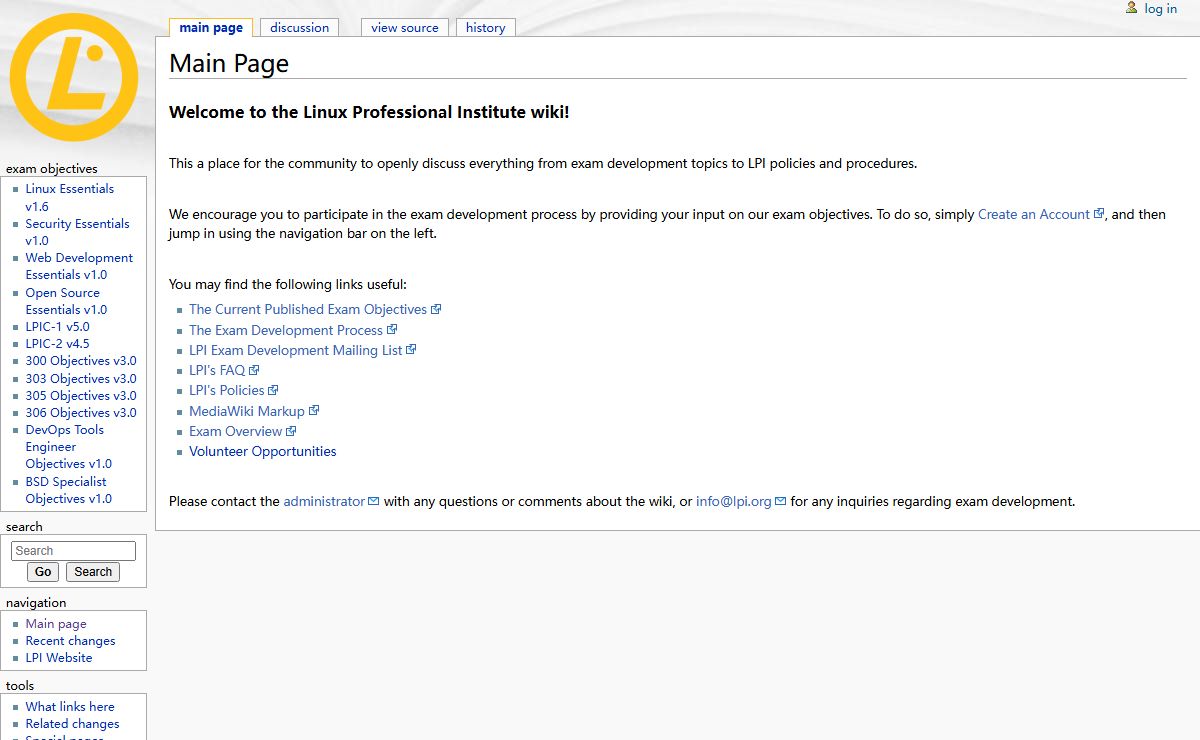Click external icon after Mailing List link
This screenshot has width=1200, height=740.
[x=411, y=349]
